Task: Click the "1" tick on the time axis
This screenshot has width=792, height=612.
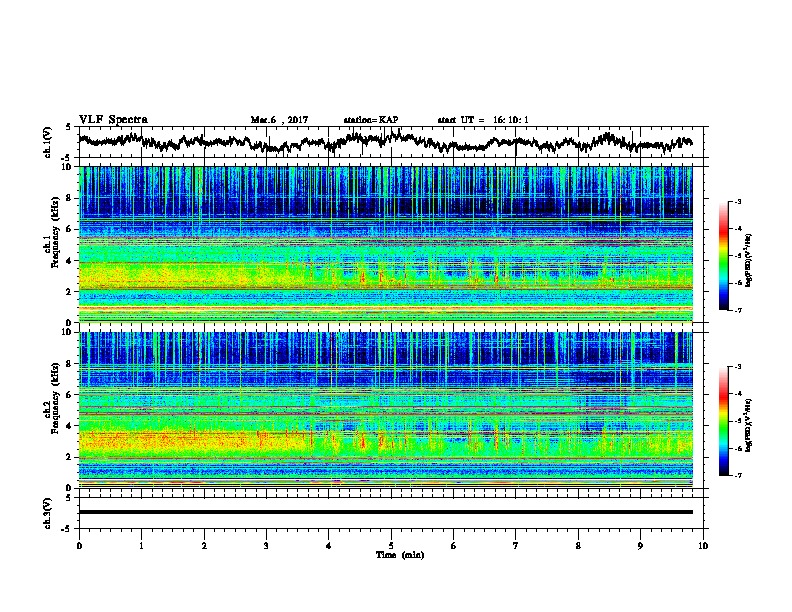Action: coord(141,546)
